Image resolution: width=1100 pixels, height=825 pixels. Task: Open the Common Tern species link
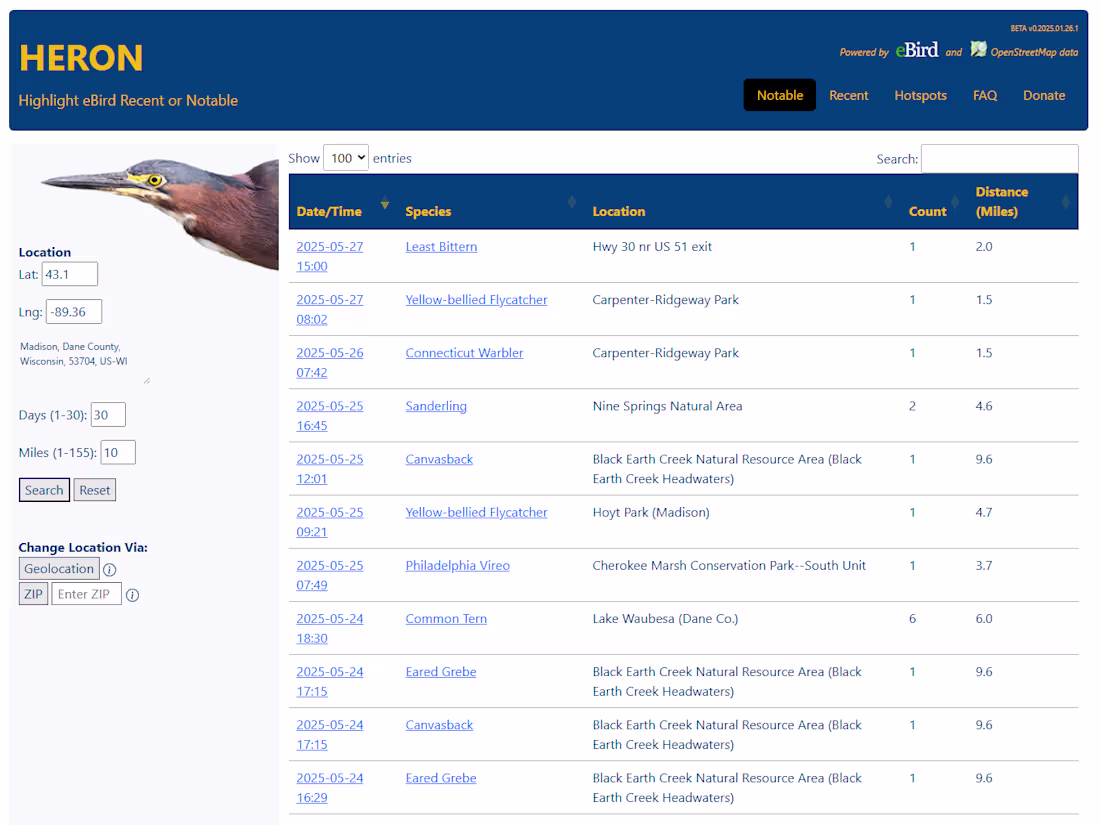(446, 619)
